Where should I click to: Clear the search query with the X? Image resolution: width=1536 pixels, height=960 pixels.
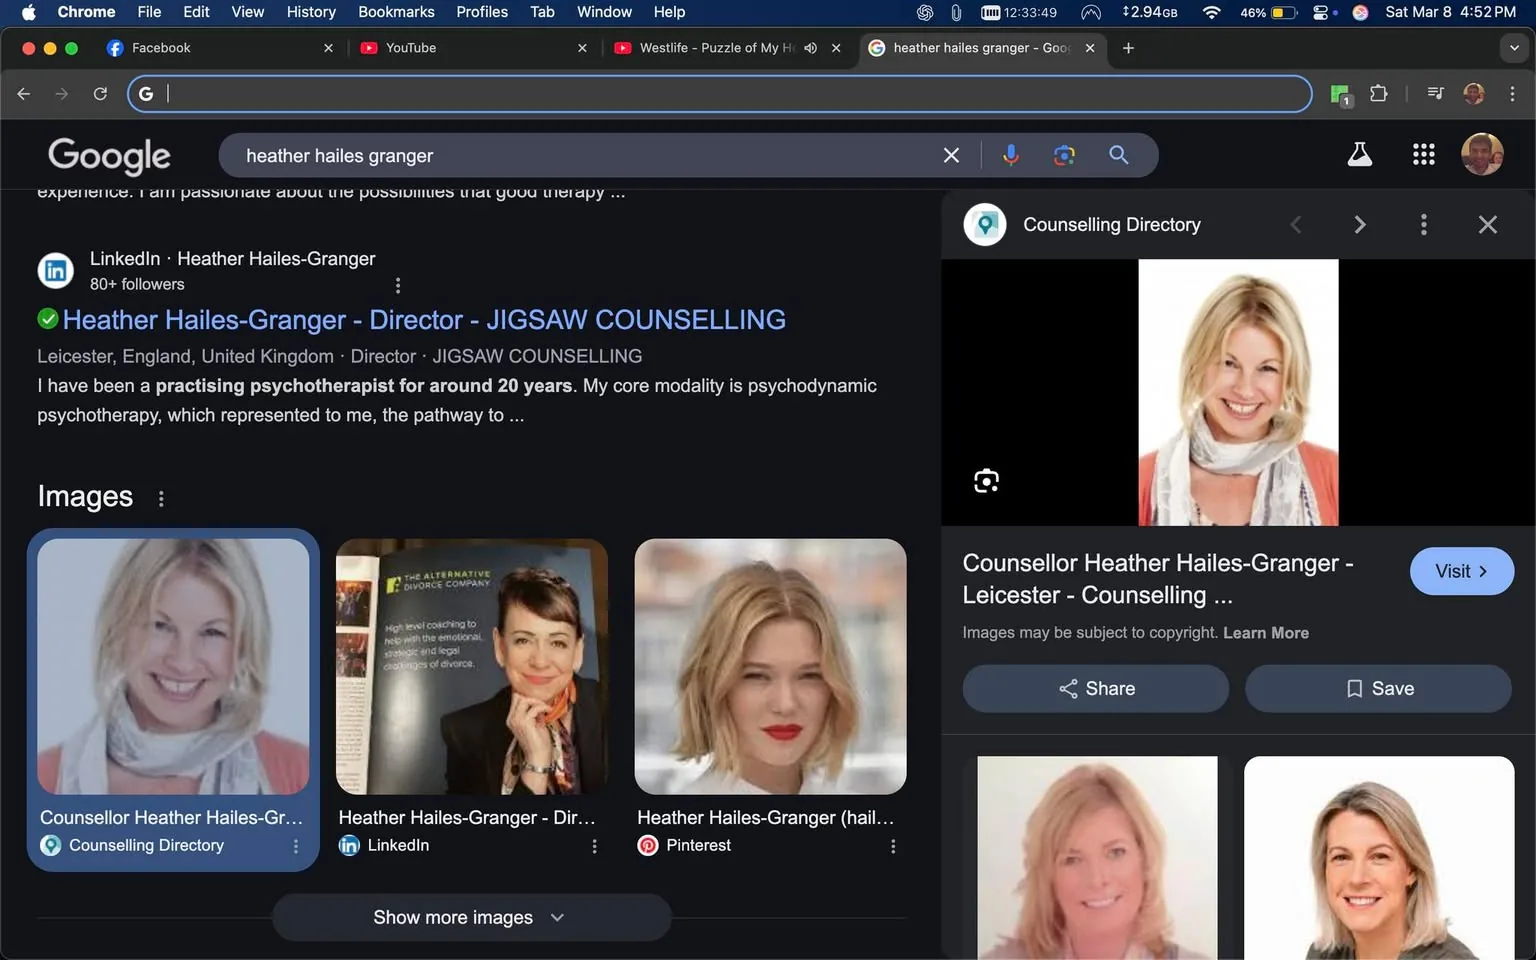coord(950,155)
